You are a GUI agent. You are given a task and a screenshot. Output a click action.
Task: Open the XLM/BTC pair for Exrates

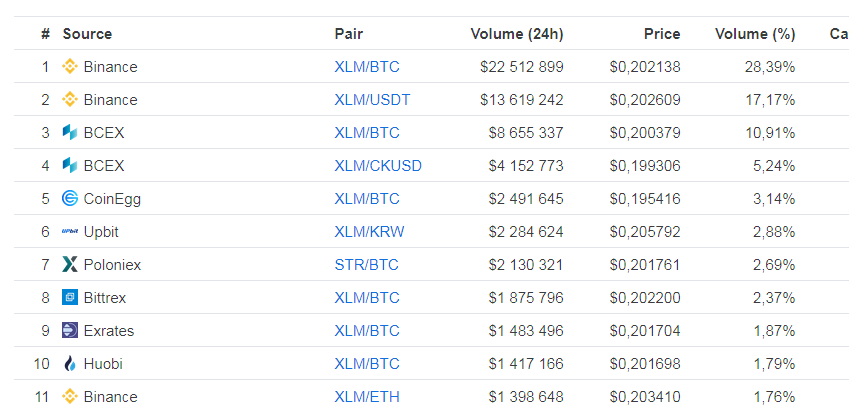click(367, 331)
